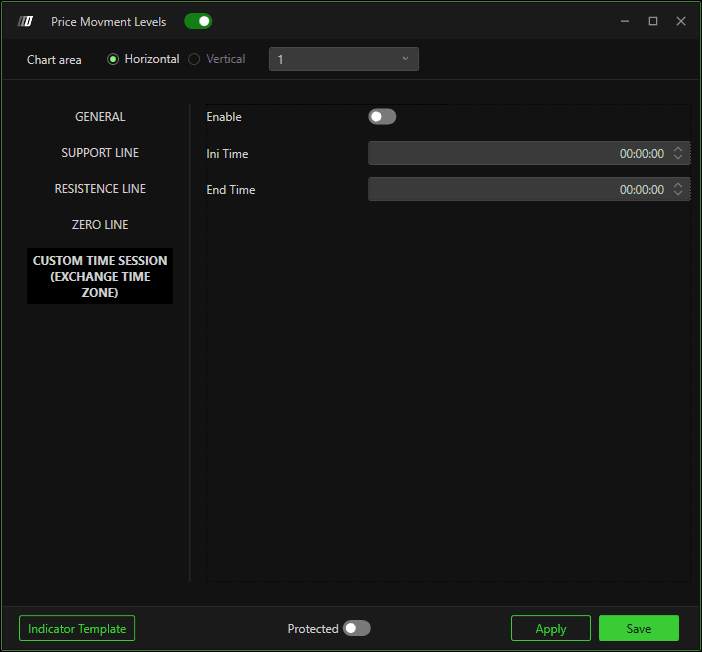The width and height of the screenshot is (702, 652).
Task: Increase End Time with up arrow
Action: [x=678, y=185]
